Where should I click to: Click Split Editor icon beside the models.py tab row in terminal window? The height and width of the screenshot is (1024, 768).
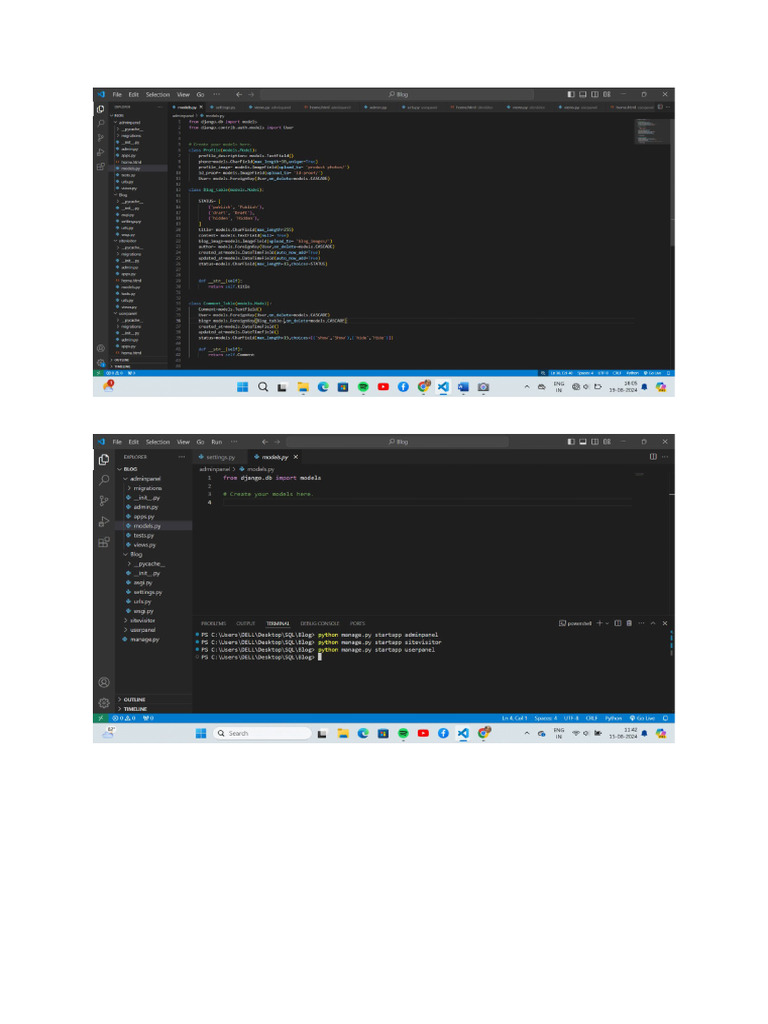coord(653,456)
